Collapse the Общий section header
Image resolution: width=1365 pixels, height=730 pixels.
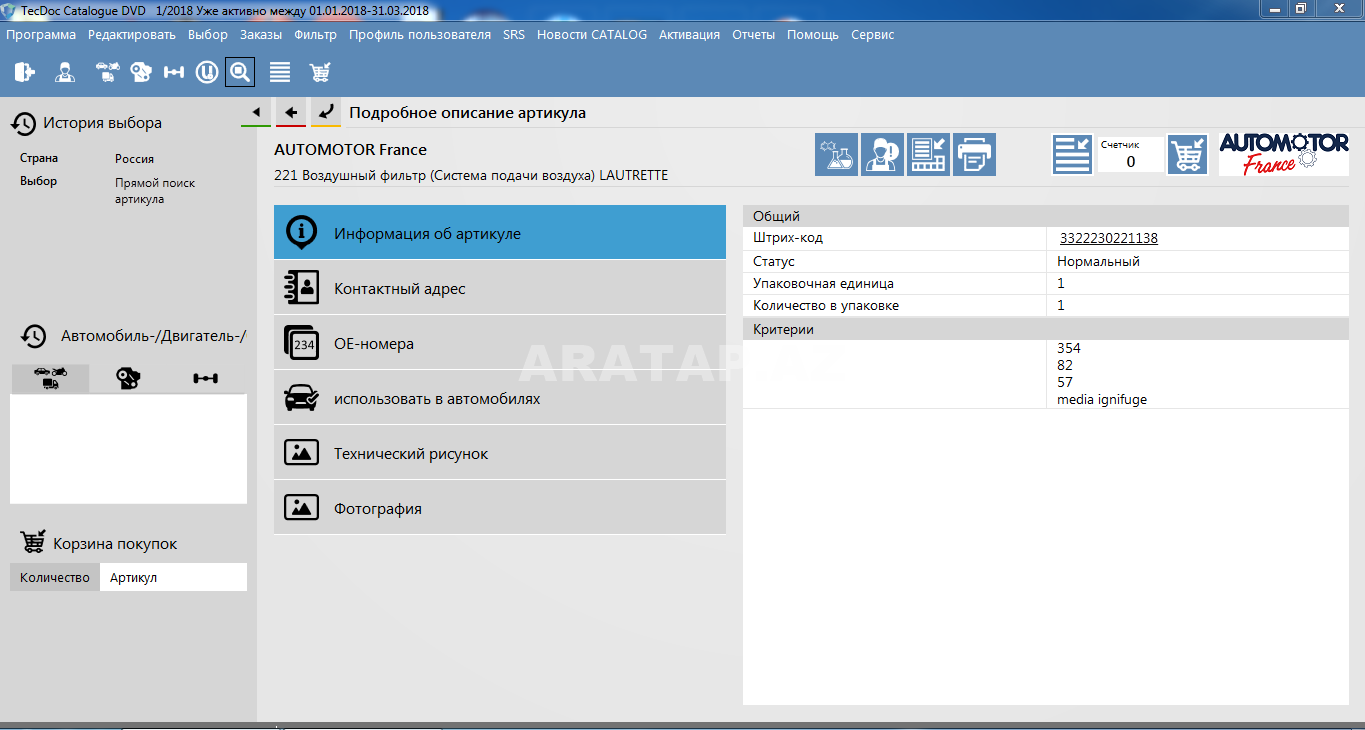tap(1046, 216)
